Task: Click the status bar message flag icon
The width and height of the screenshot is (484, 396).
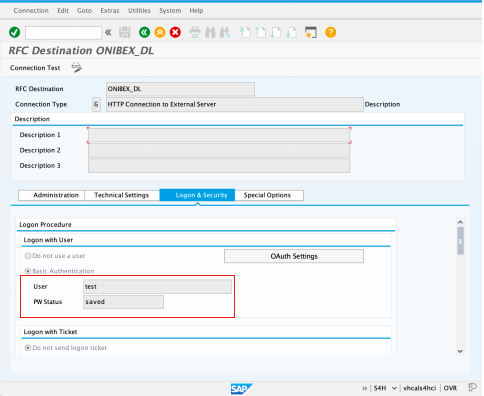Action: tap(472, 388)
